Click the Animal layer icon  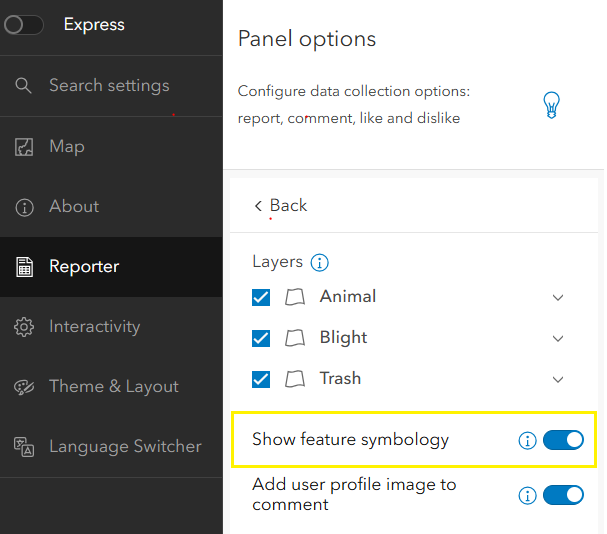click(294, 297)
